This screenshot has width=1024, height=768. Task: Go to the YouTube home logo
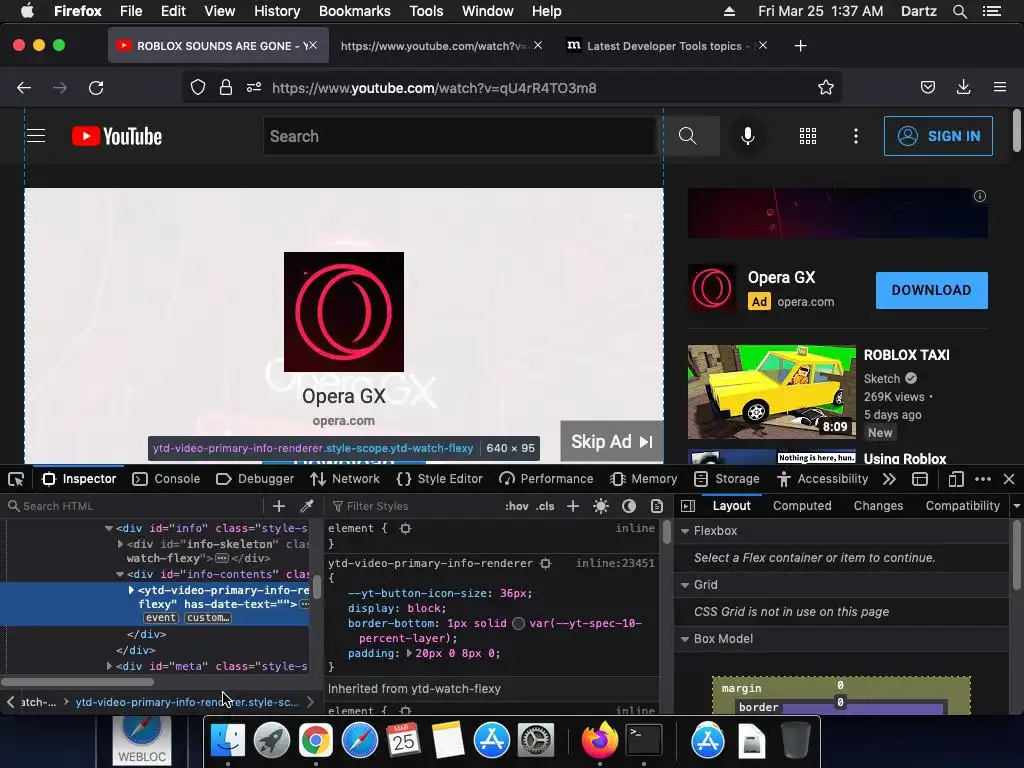coord(117,136)
